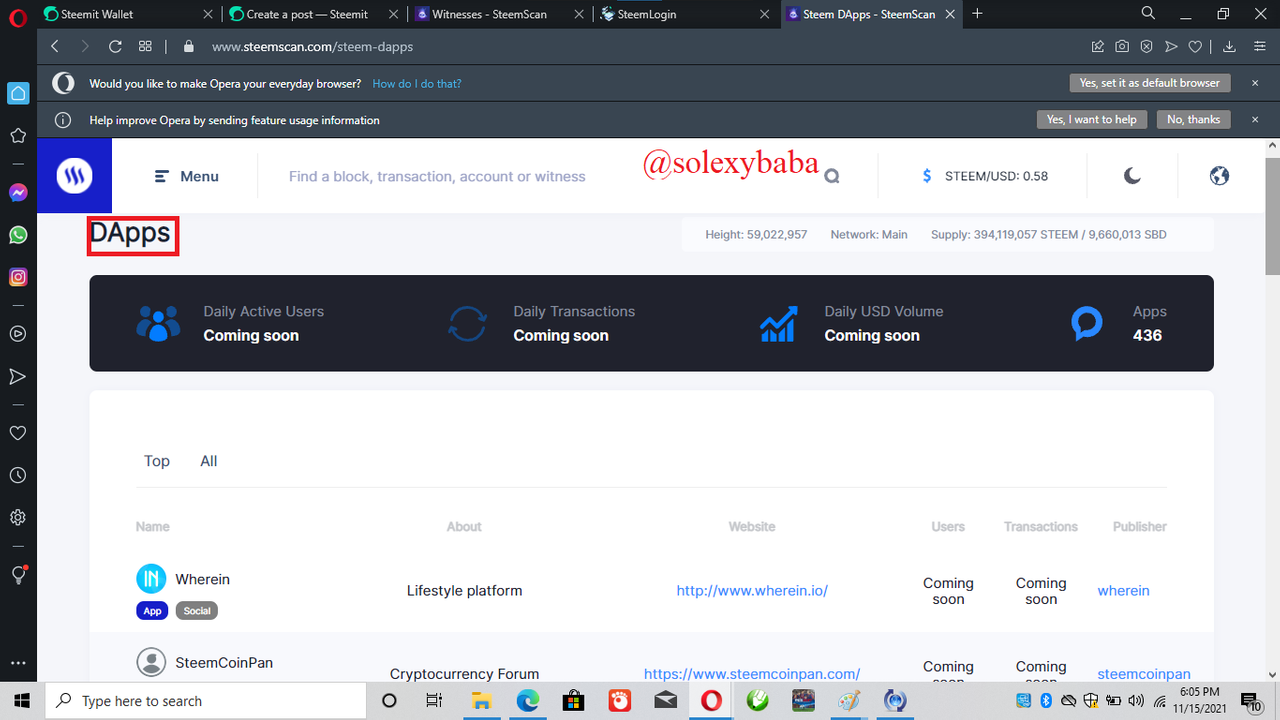Open Task View on taskbar

(434, 700)
